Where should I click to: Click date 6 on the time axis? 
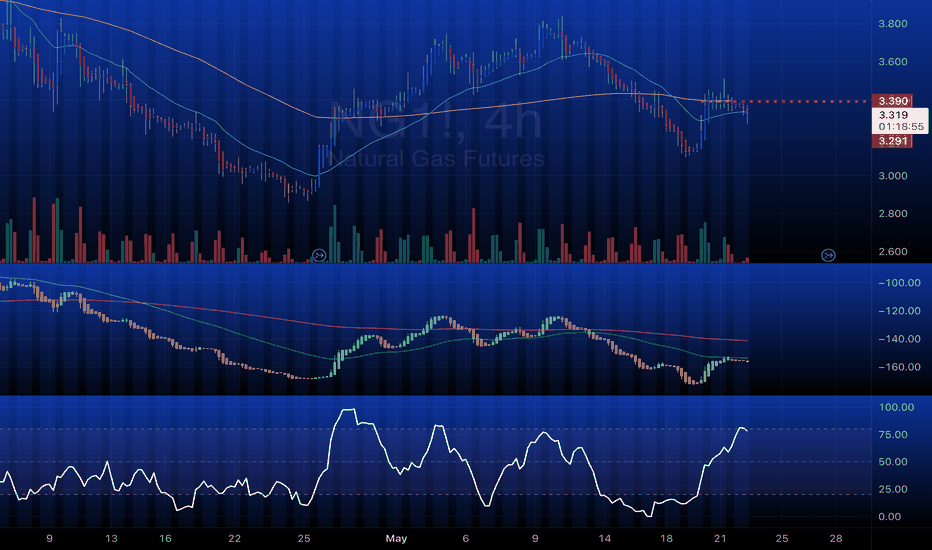[465, 539]
